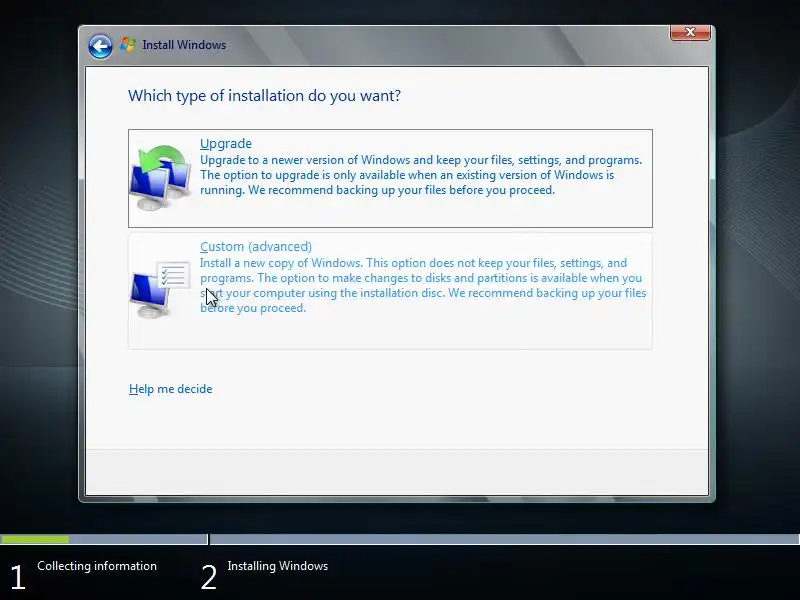Click the Custom install computer icon
The image size is (800, 600).
pyautogui.click(x=160, y=289)
